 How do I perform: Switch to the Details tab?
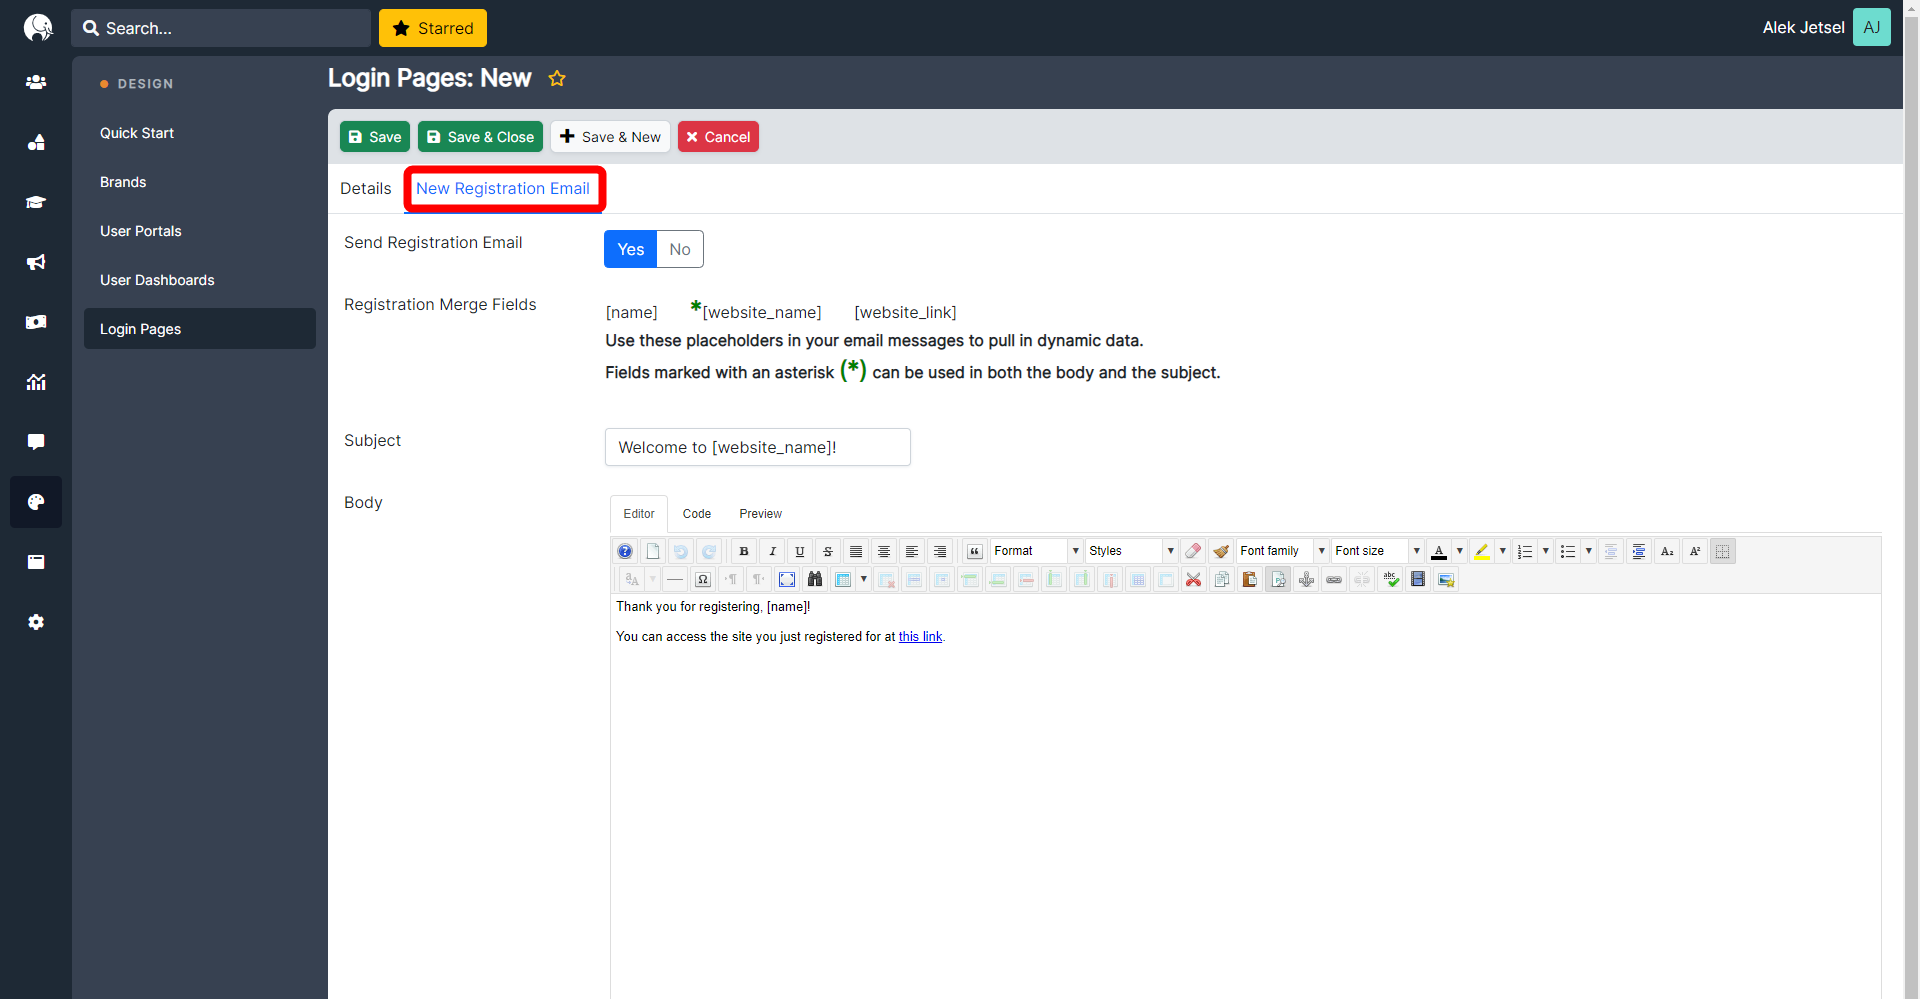point(366,188)
